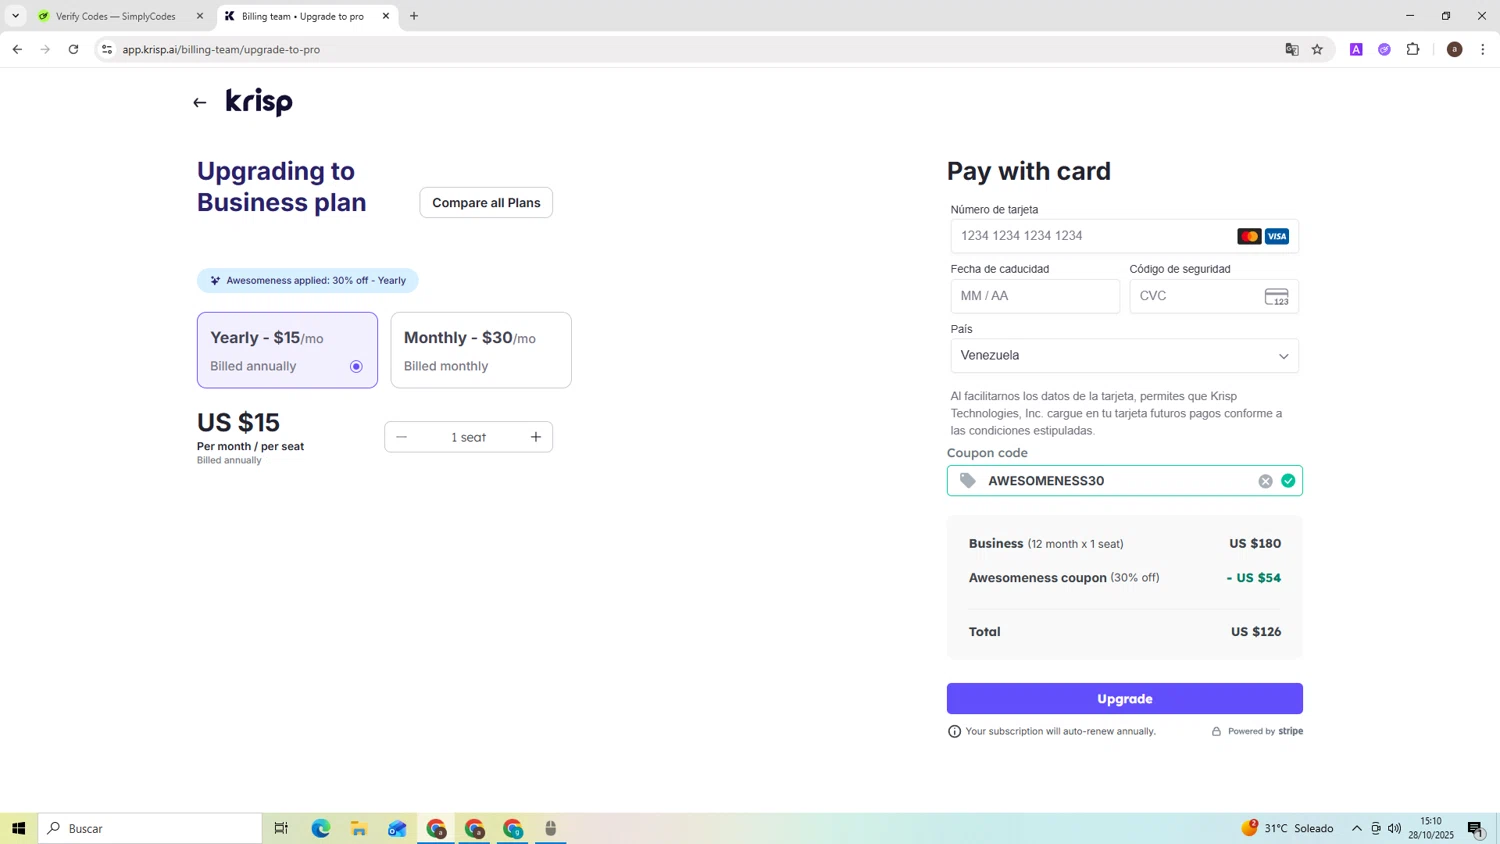Viewport: 1500px width, 844px height.
Task: Open the Extensions puzzle menu
Action: (x=1413, y=49)
